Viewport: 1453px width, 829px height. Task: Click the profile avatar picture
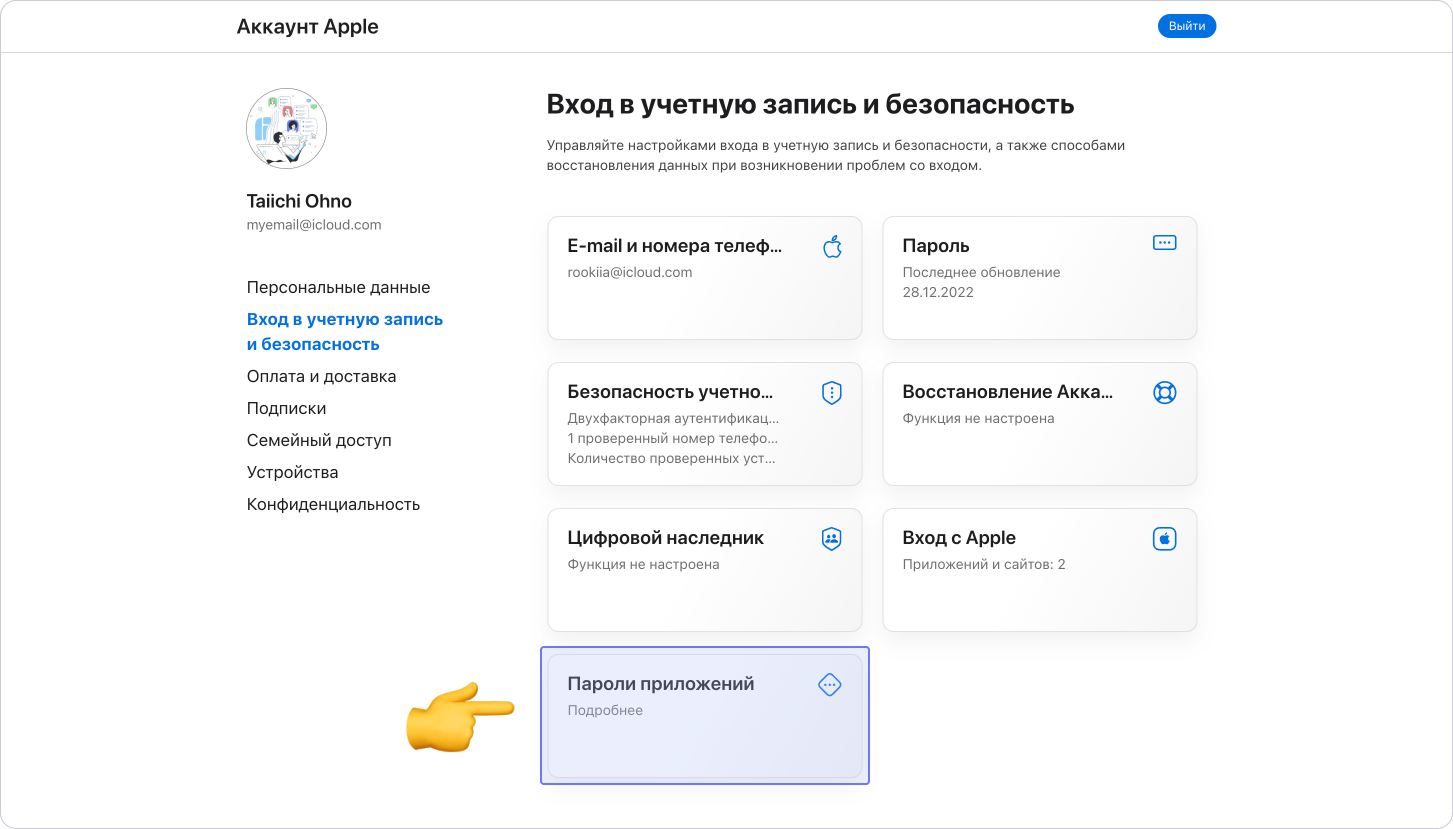pyautogui.click(x=286, y=128)
